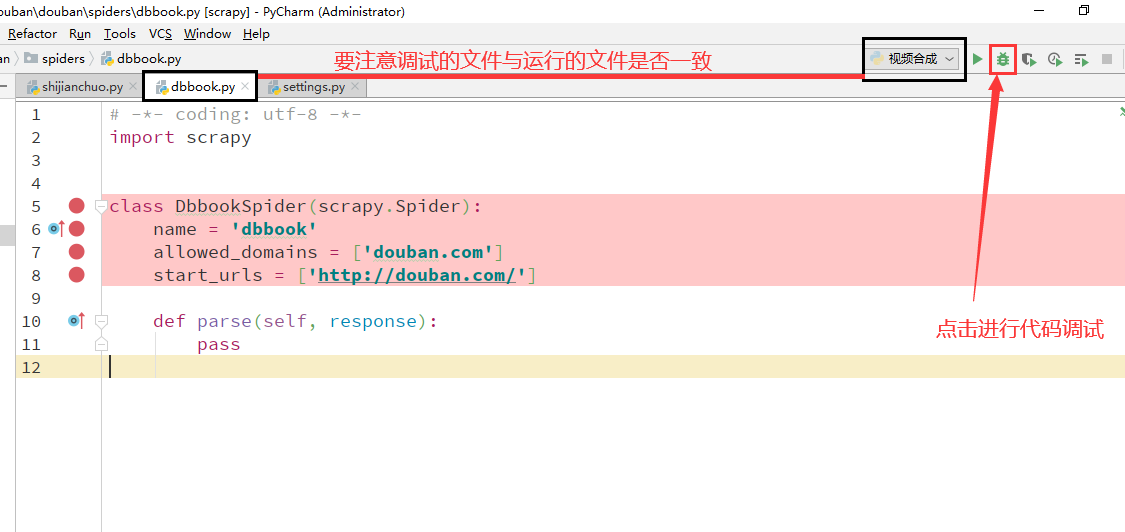This screenshot has width=1125, height=532.
Task: Click line number 9 in the gutter
Action: (36, 298)
